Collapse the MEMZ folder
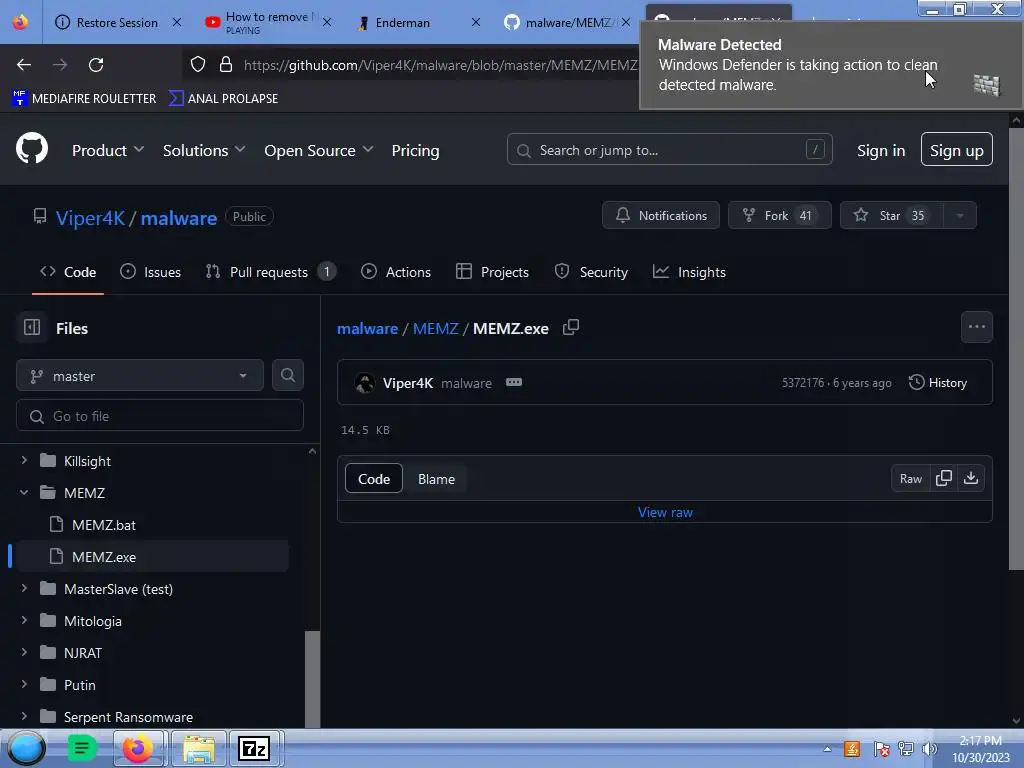Image resolution: width=1024 pixels, height=768 pixels. (x=24, y=492)
